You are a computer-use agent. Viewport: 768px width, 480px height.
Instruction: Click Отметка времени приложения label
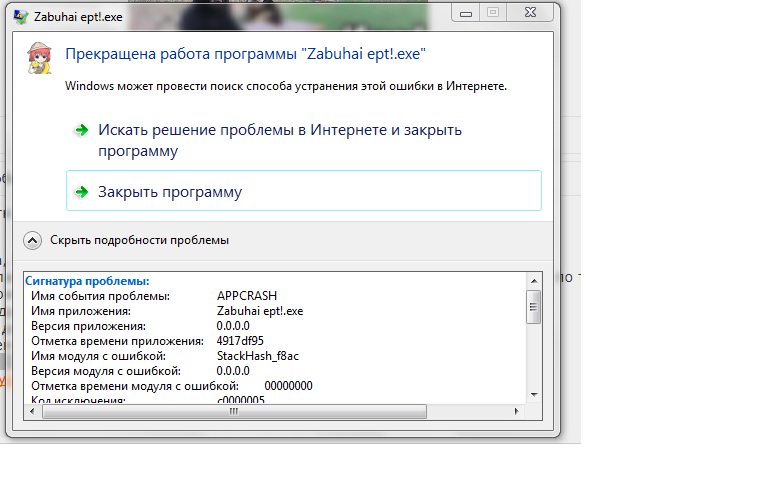(118, 341)
